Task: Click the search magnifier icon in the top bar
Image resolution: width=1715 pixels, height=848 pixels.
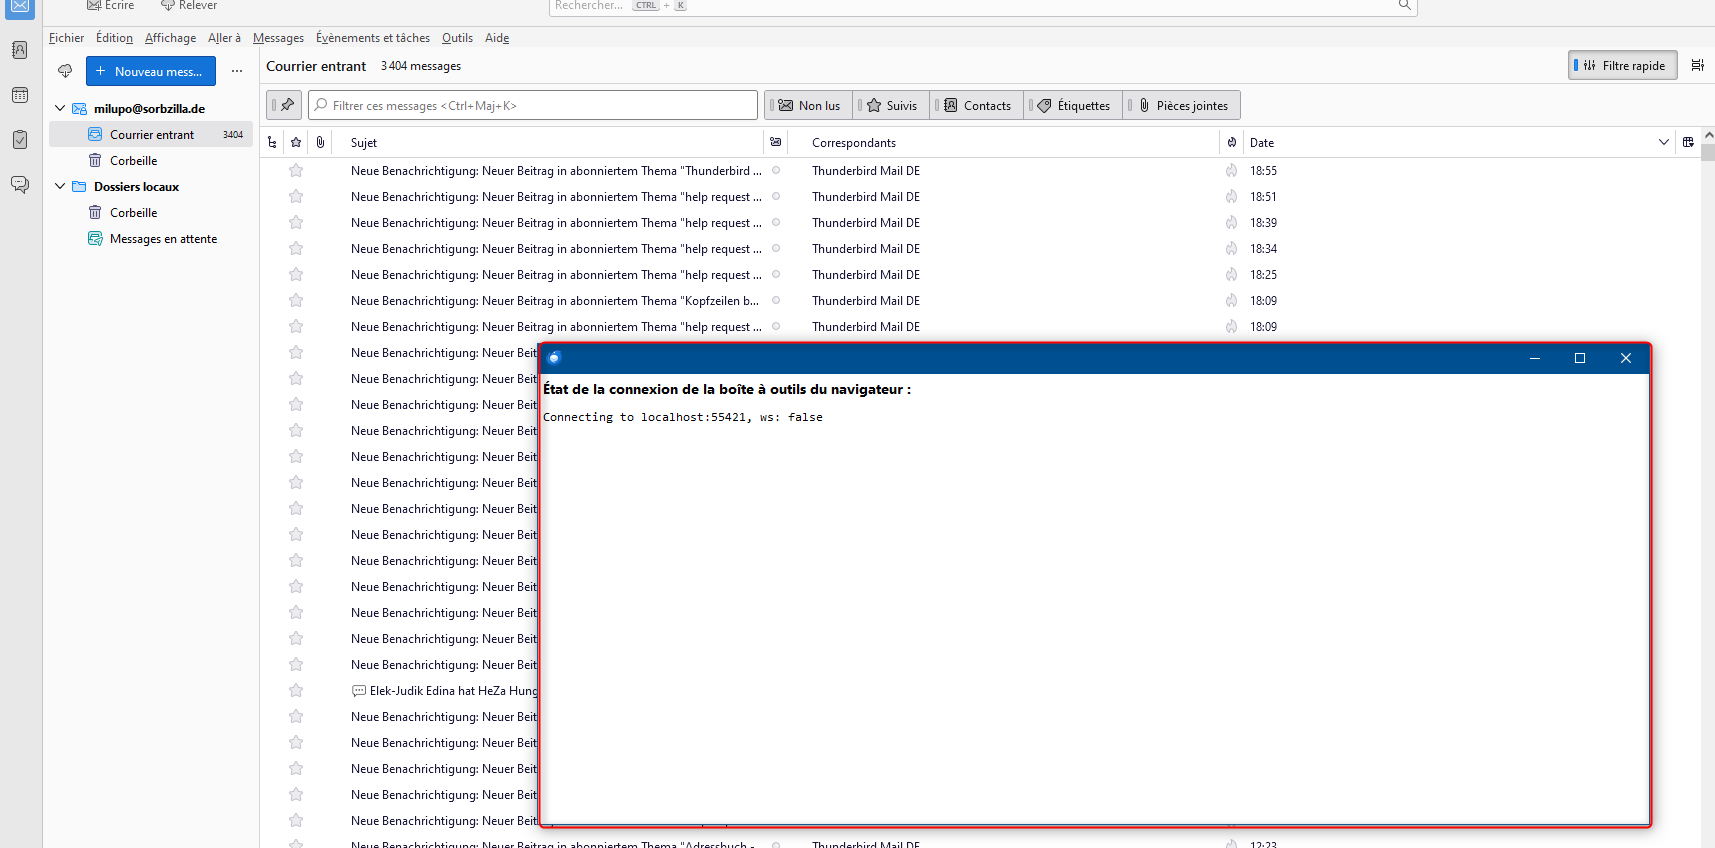Action: [1404, 6]
